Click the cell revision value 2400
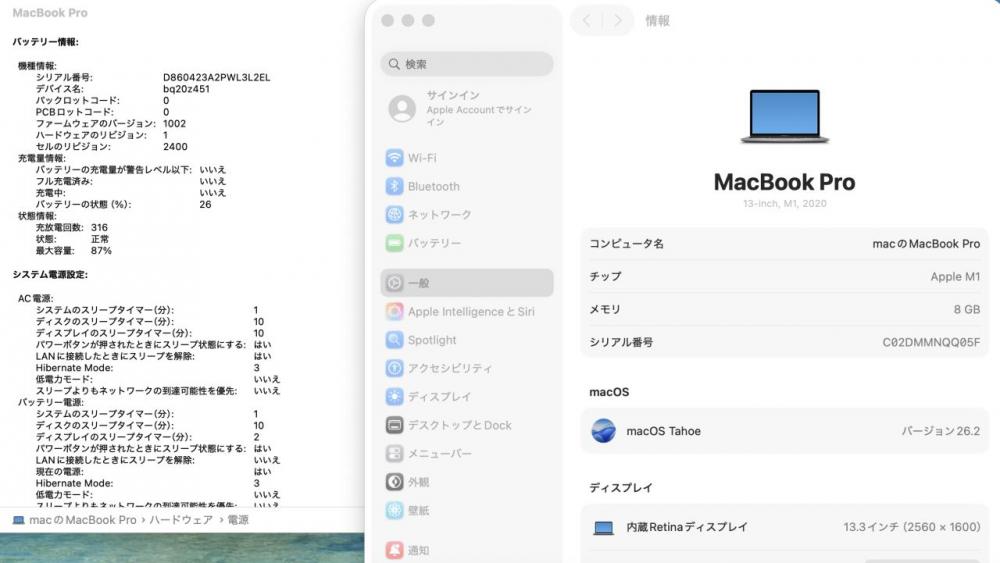1000x563 pixels. 175,147
